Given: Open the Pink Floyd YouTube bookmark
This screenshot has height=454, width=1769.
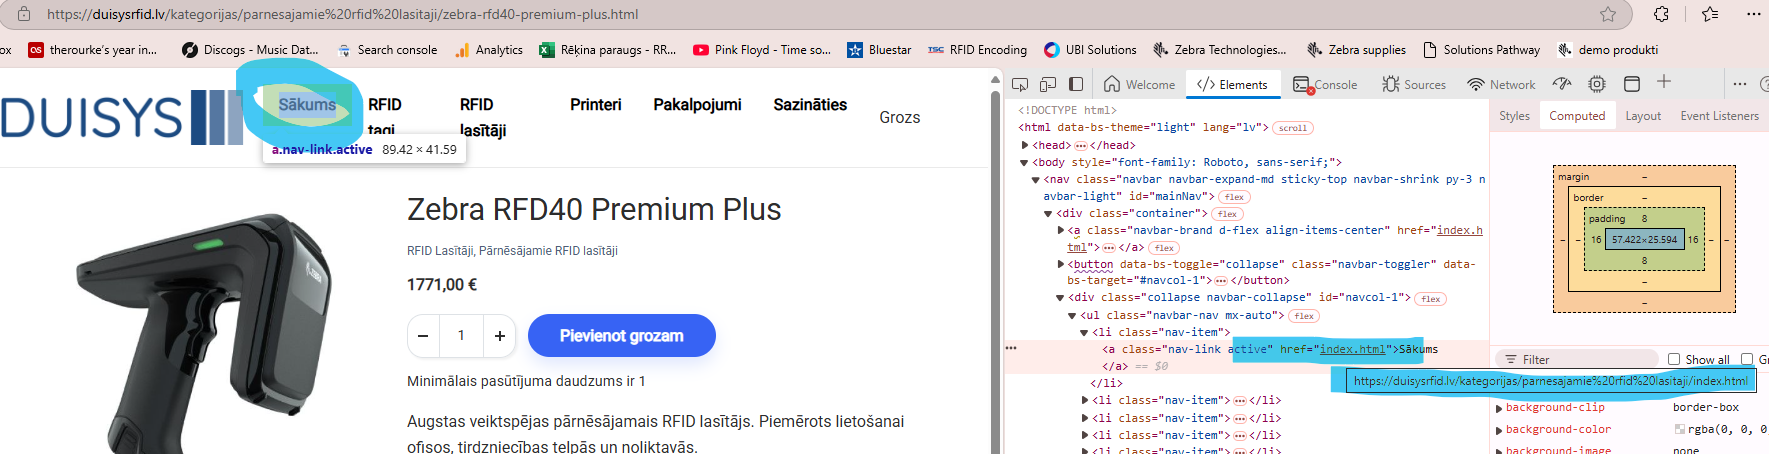Looking at the screenshot, I should [762, 50].
